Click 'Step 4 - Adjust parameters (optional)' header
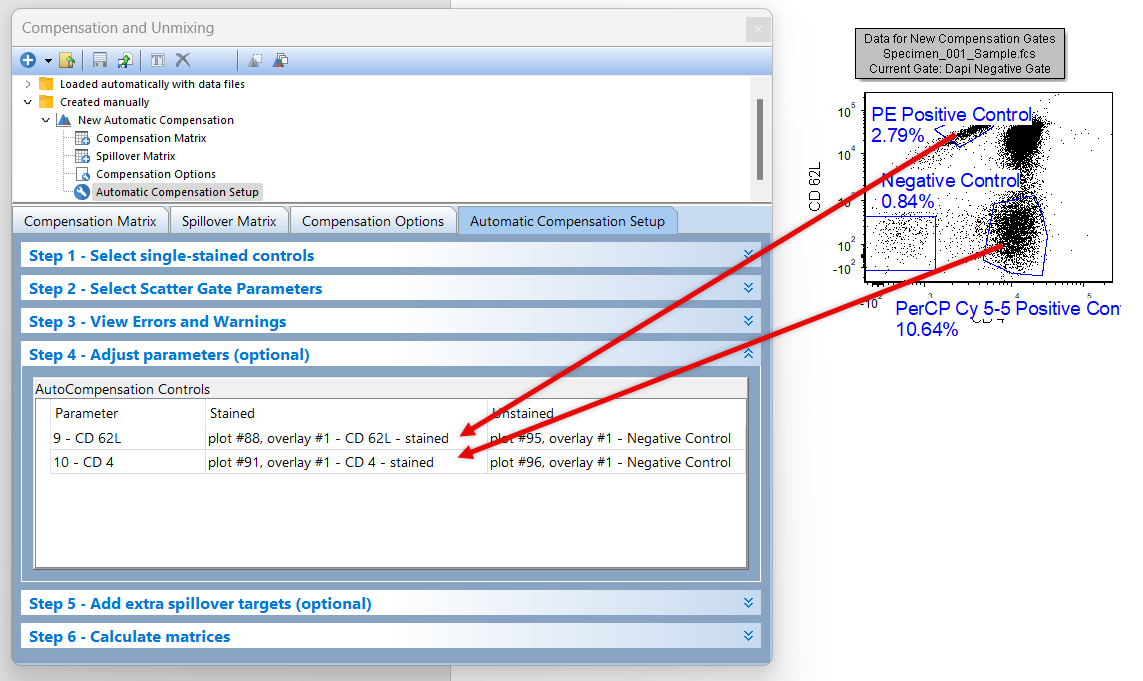 click(391, 354)
